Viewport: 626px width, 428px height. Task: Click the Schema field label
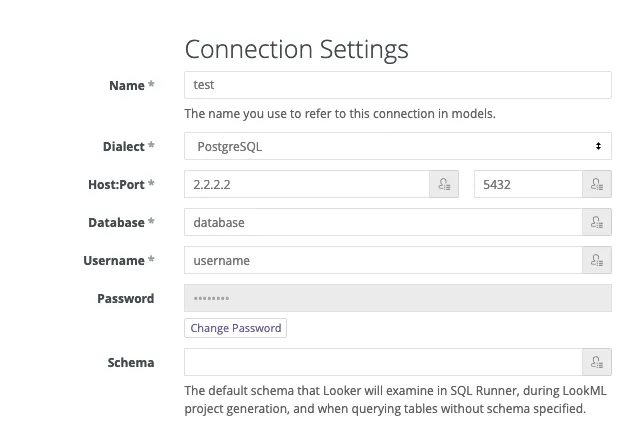point(131,363)
